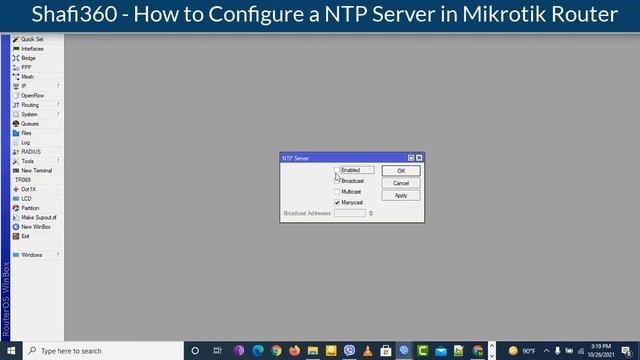Minimize the NTP Server dialog window
Image resolution: width=640 pixels, height=360 pixels.
[411, 158]
